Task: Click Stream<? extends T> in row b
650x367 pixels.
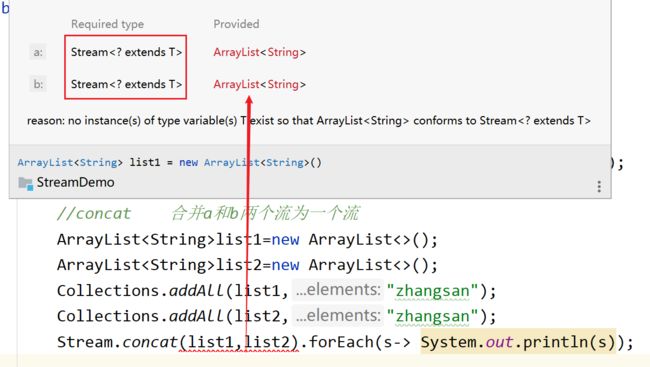Action: pos(126,84)
